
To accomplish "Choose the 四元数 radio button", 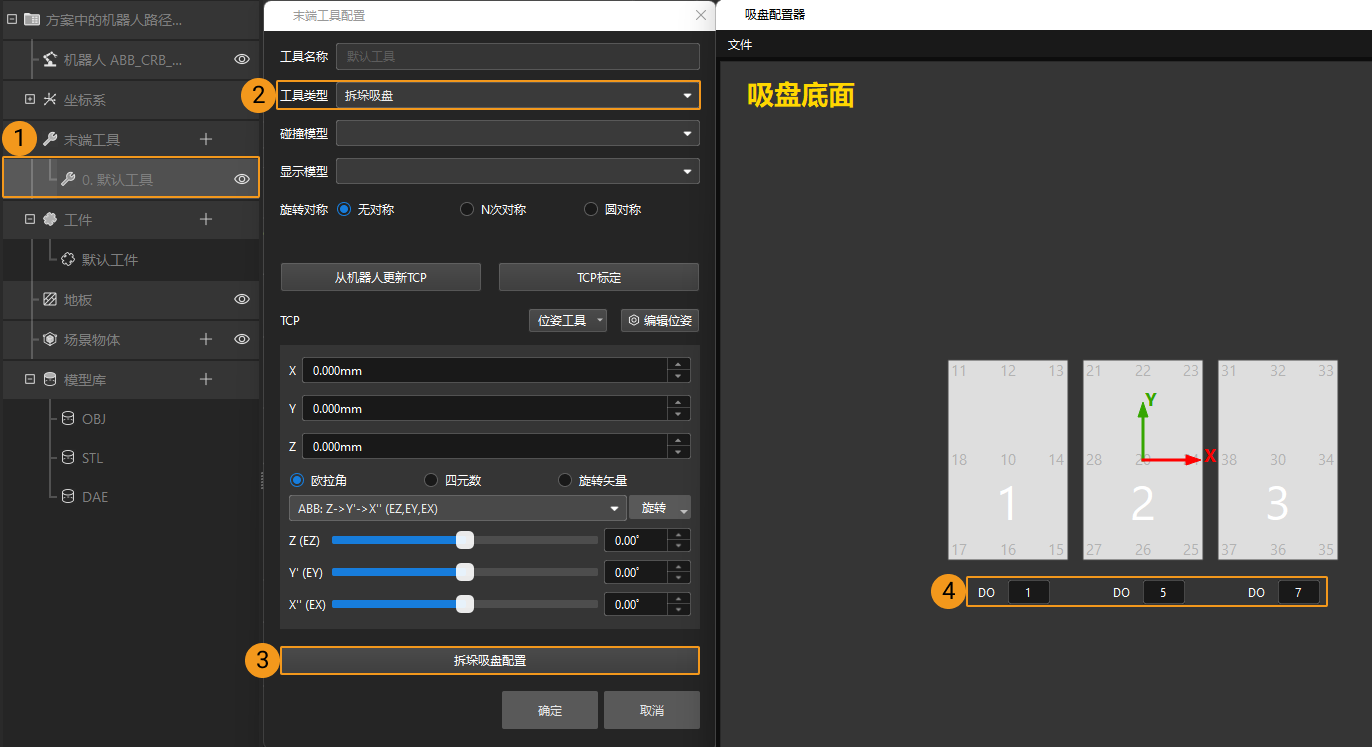I will [432, 480].
